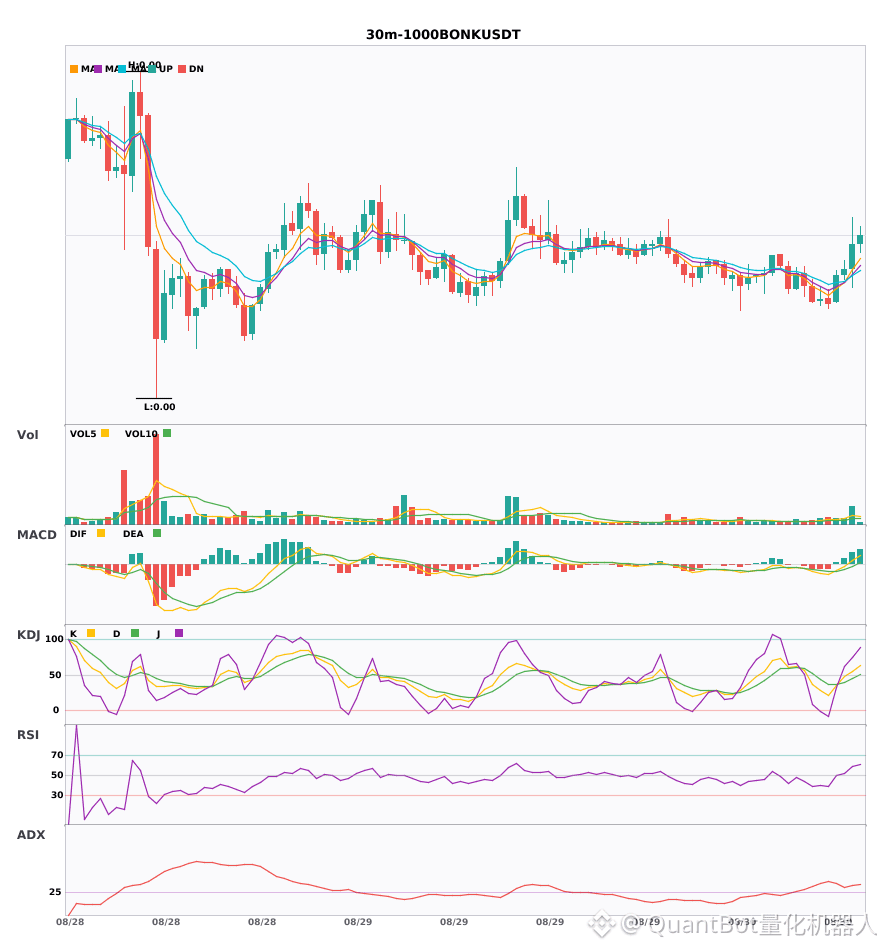Click the ADX panel label
Screen dimensions: 885x950
click(x=31, y=835)
